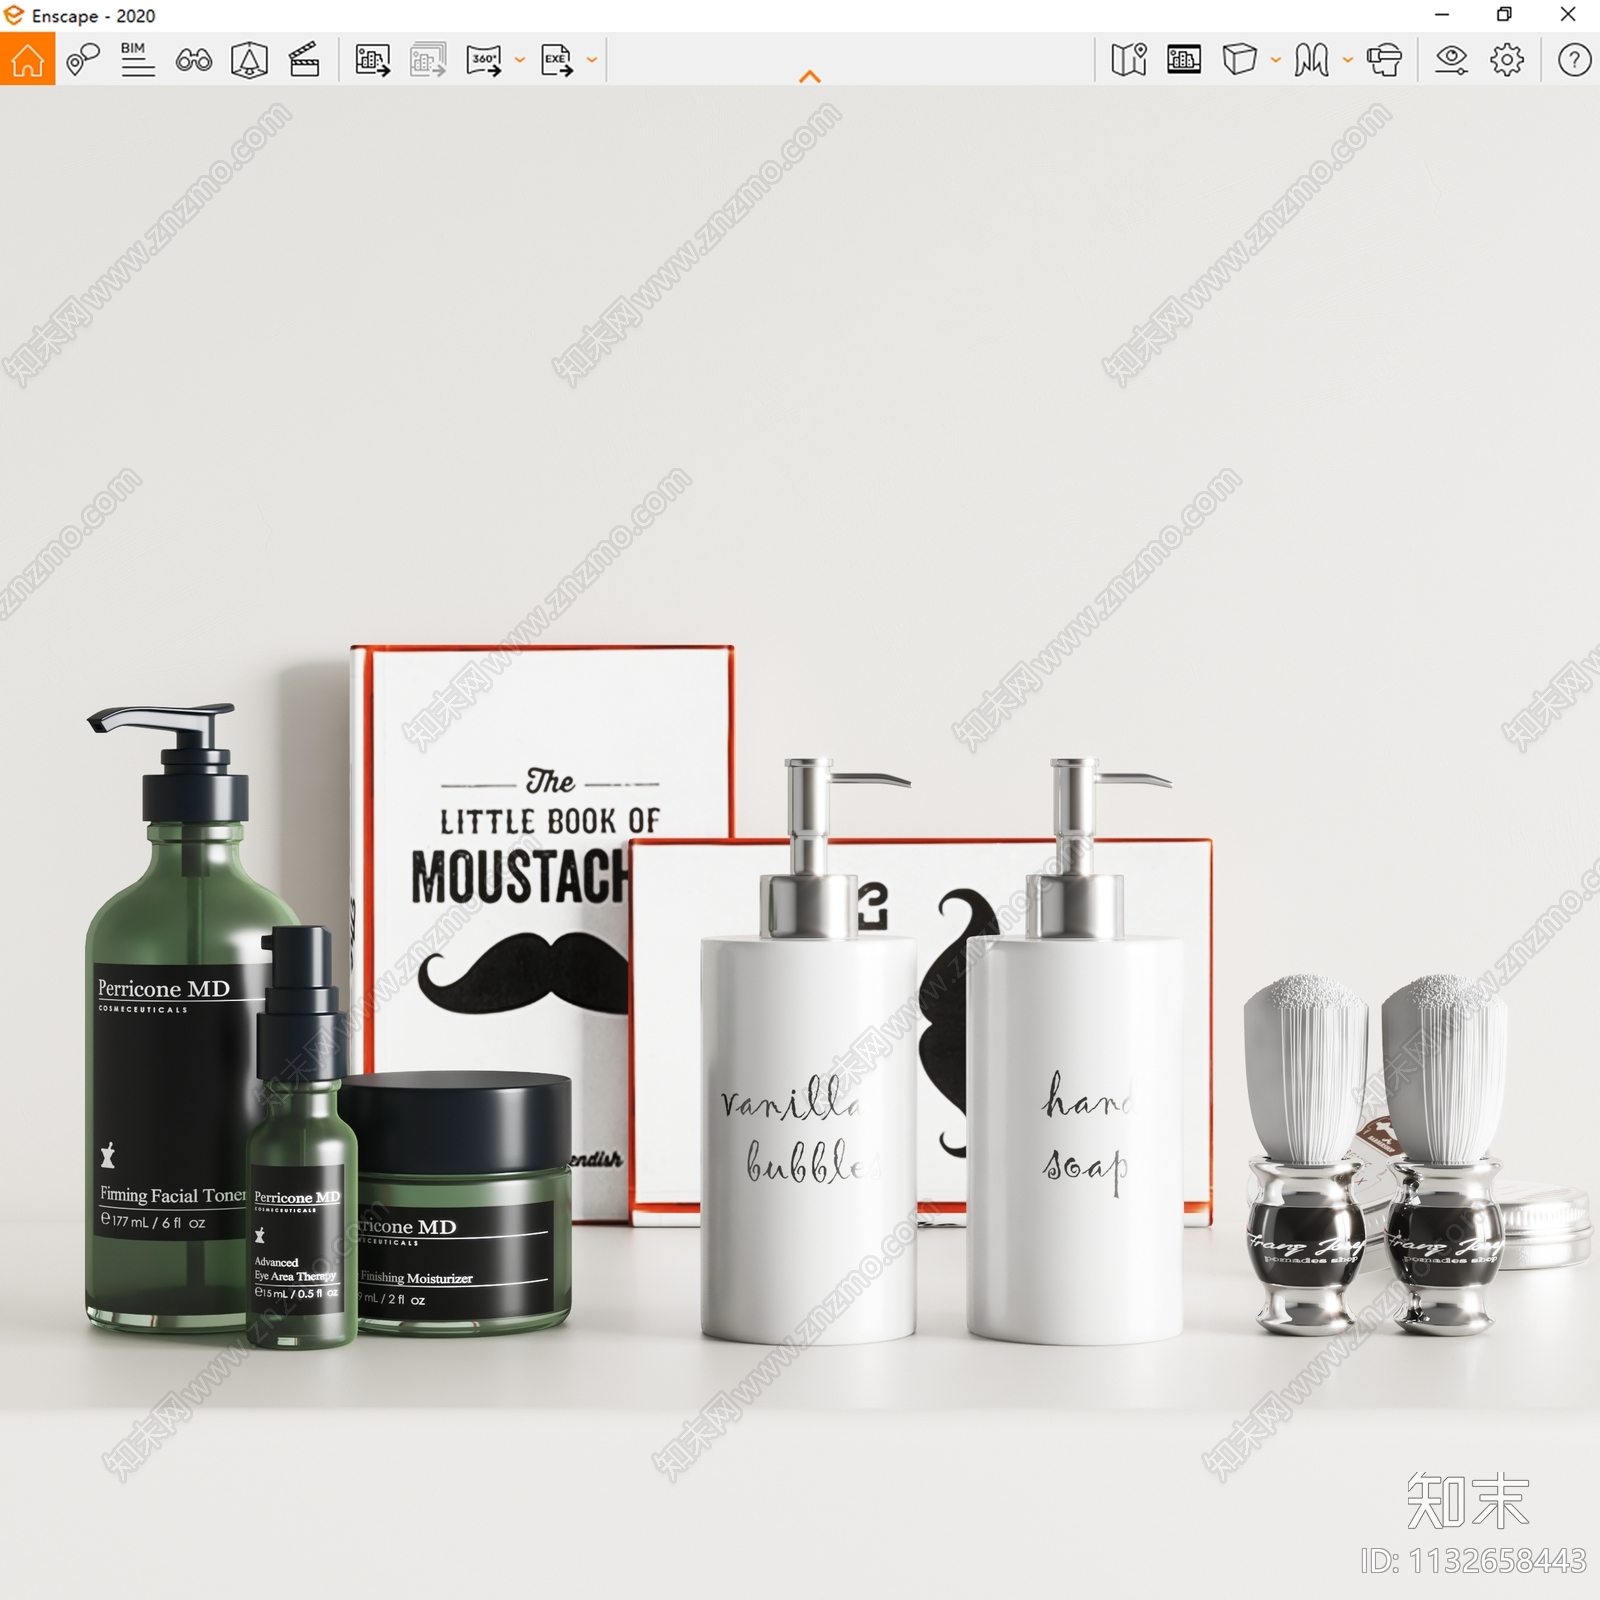Expand the dropdown beside the navigation icon
Viewport: 1600px width, 1600px height.
[x=1348, y=60]
